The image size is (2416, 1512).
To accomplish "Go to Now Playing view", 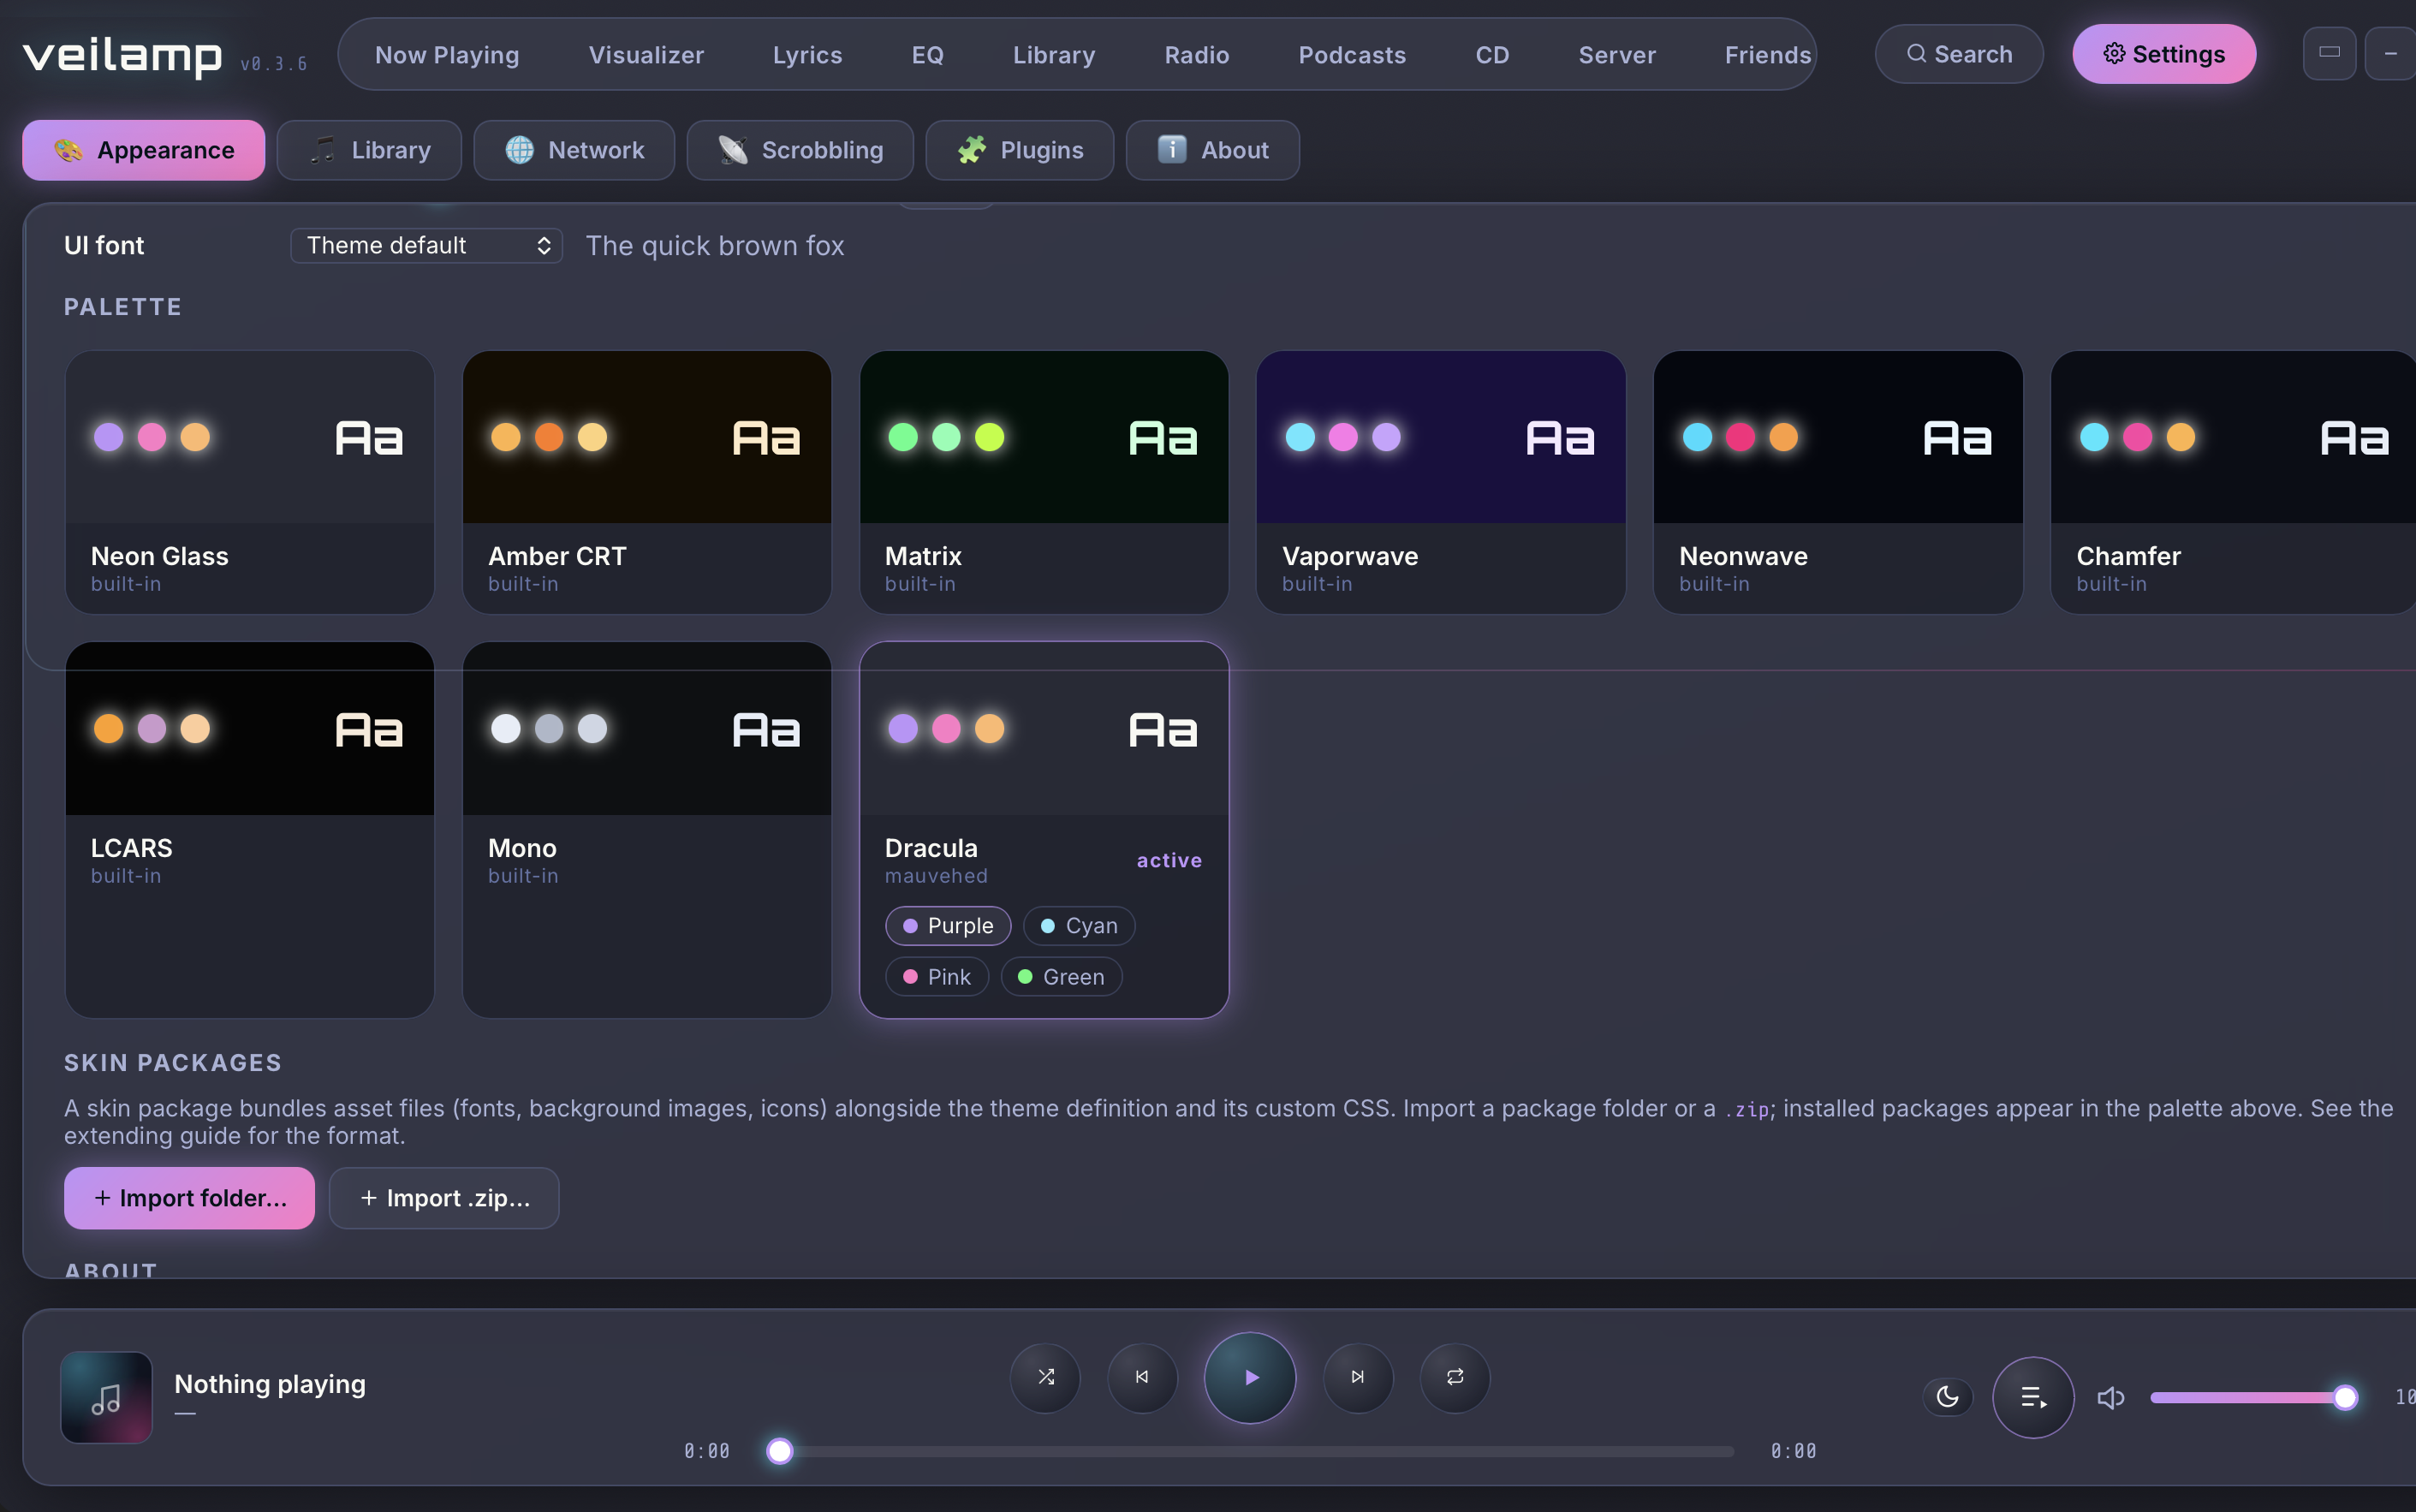I will (447, 55).
